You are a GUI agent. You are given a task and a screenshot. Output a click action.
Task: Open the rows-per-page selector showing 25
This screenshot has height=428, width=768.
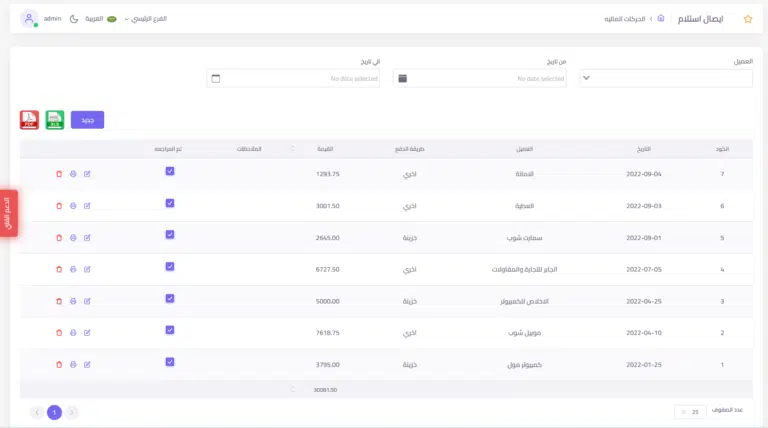(689, 412)
